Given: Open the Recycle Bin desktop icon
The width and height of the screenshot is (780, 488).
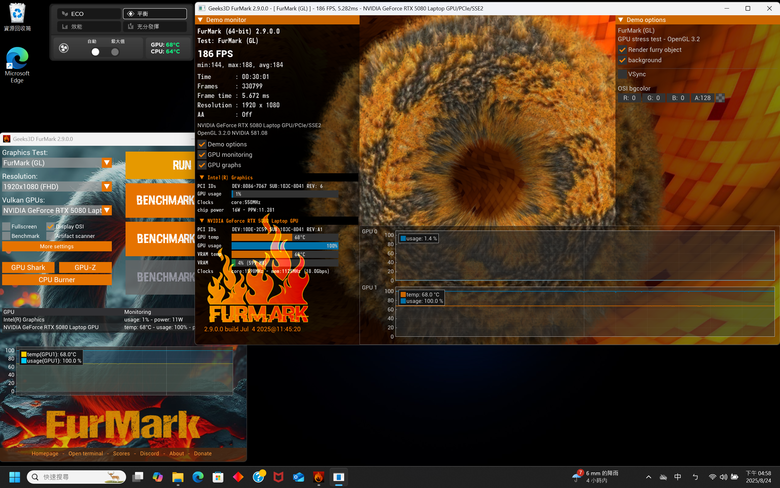Looking at the screenshot, I should tap(17, 17).
